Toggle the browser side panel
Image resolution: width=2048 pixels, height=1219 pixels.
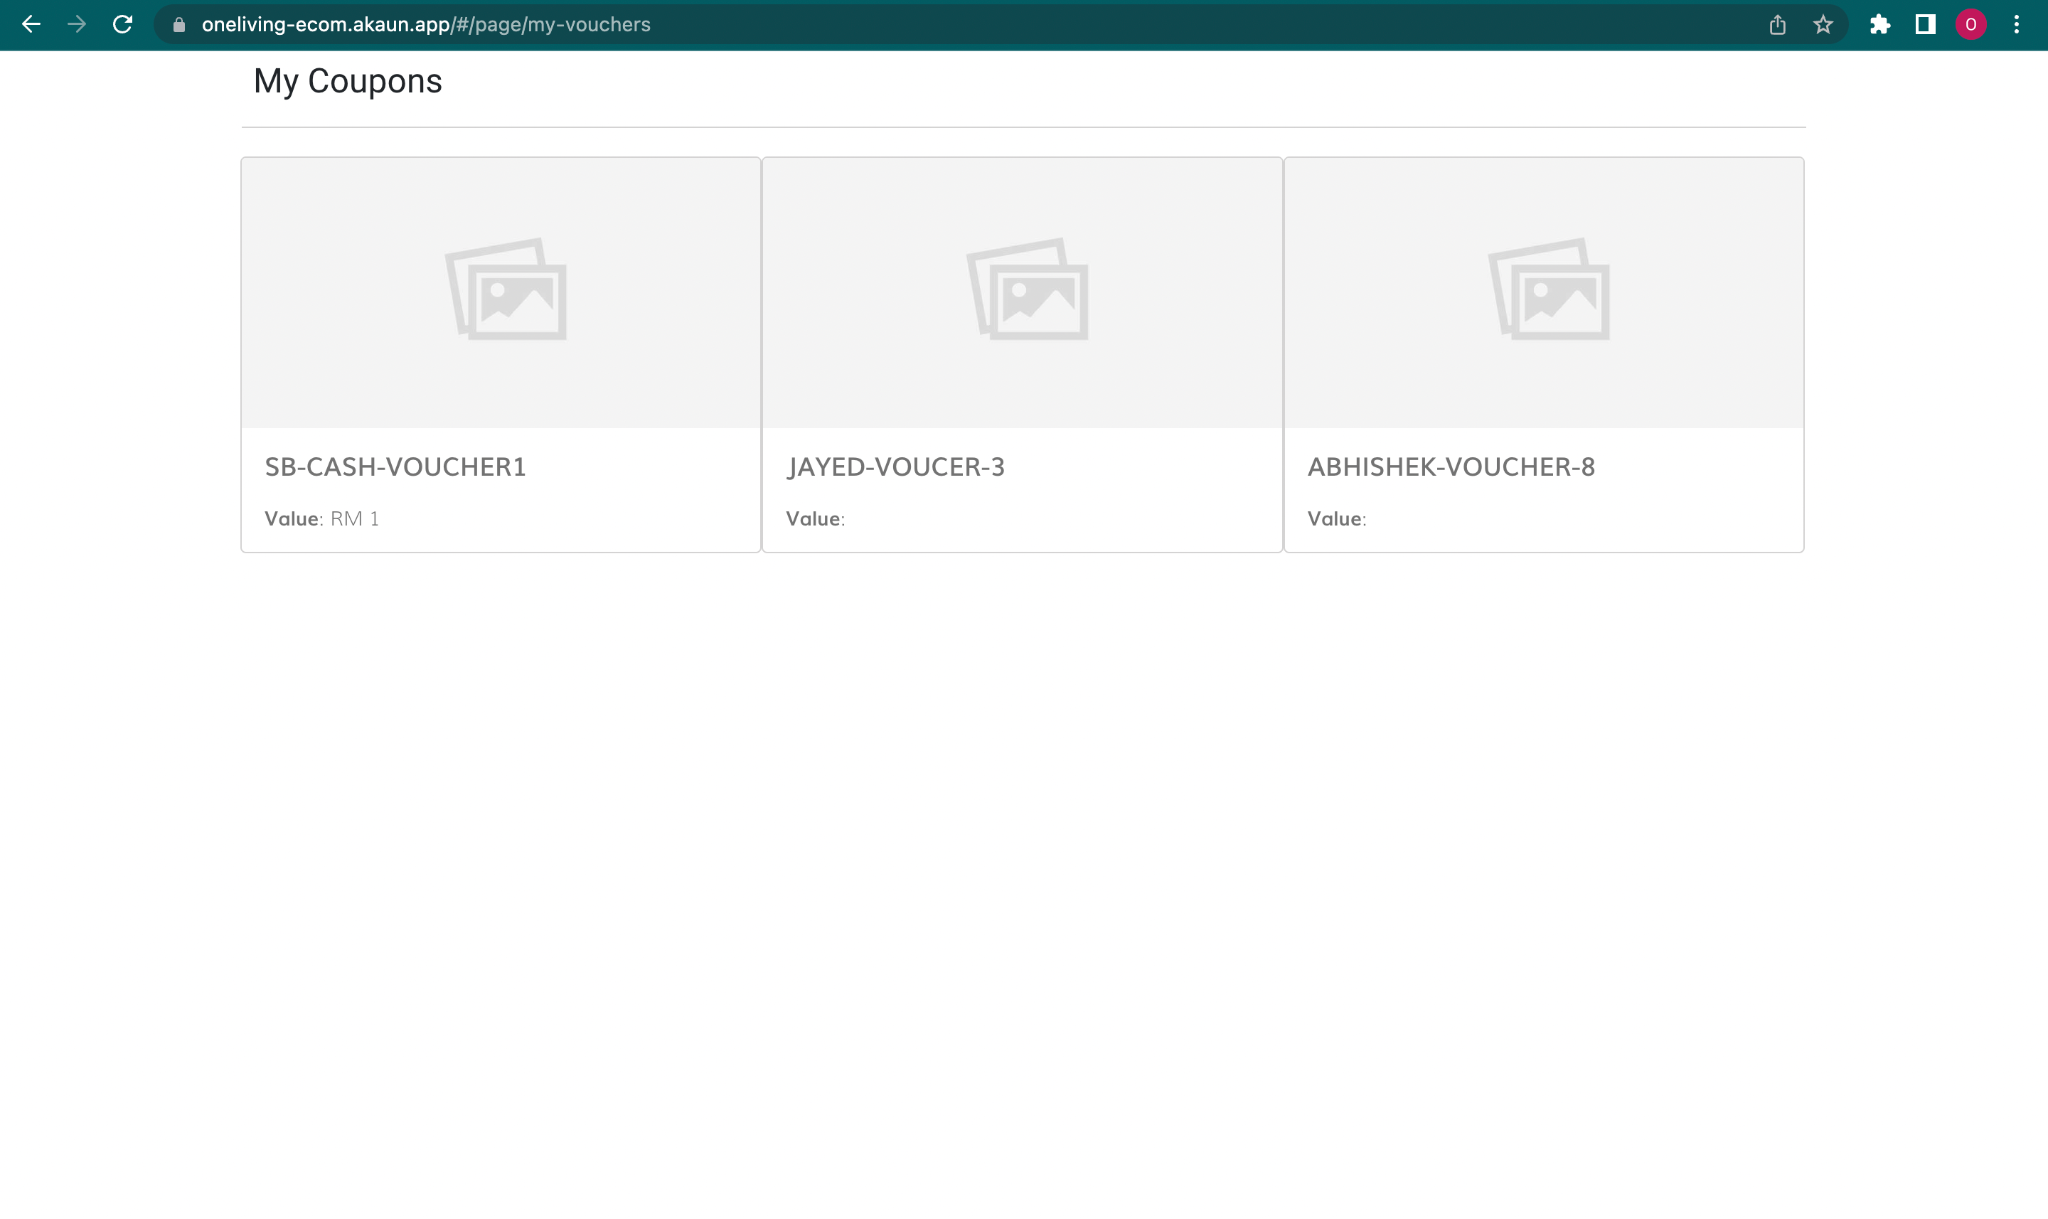tap(1925, 25)
